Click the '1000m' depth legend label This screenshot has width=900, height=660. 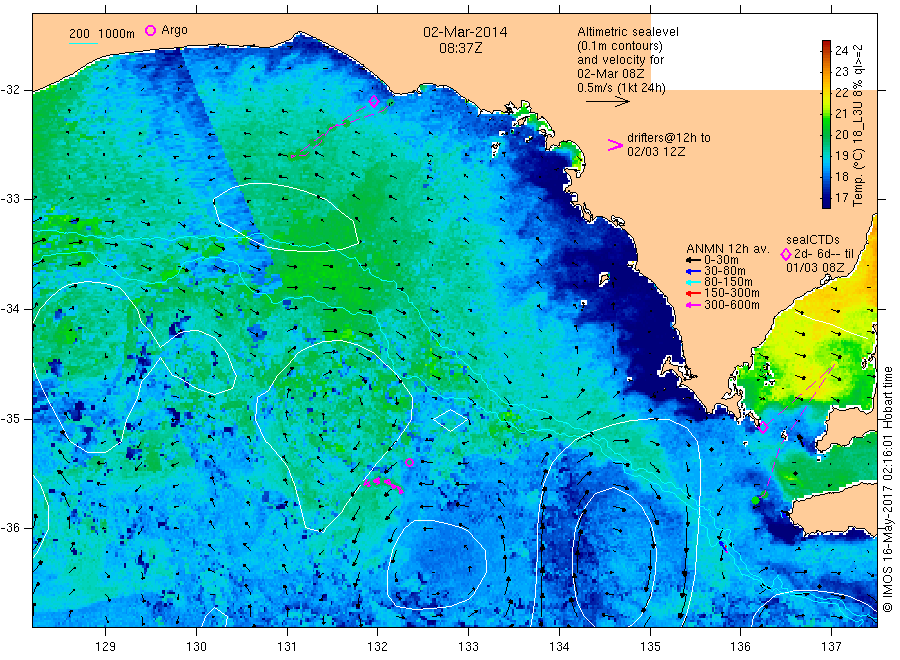pos(117,34)
